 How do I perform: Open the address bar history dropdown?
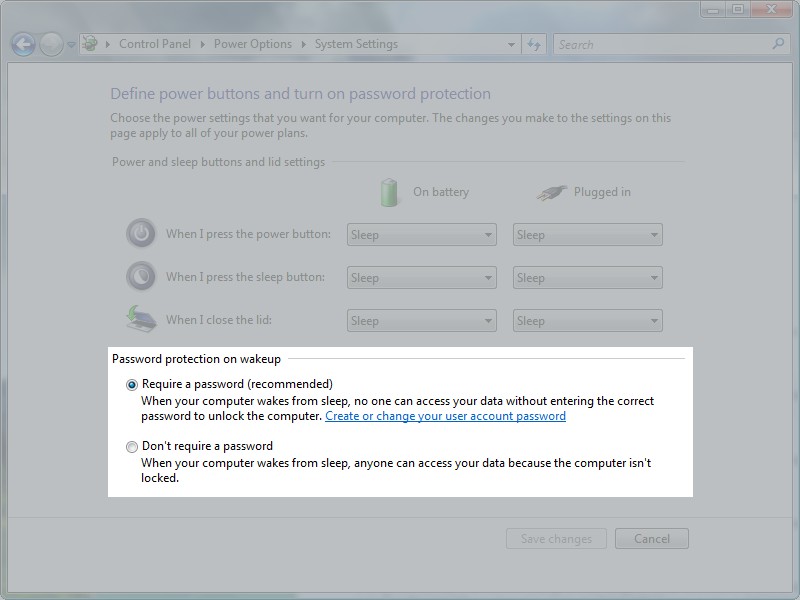511,45
